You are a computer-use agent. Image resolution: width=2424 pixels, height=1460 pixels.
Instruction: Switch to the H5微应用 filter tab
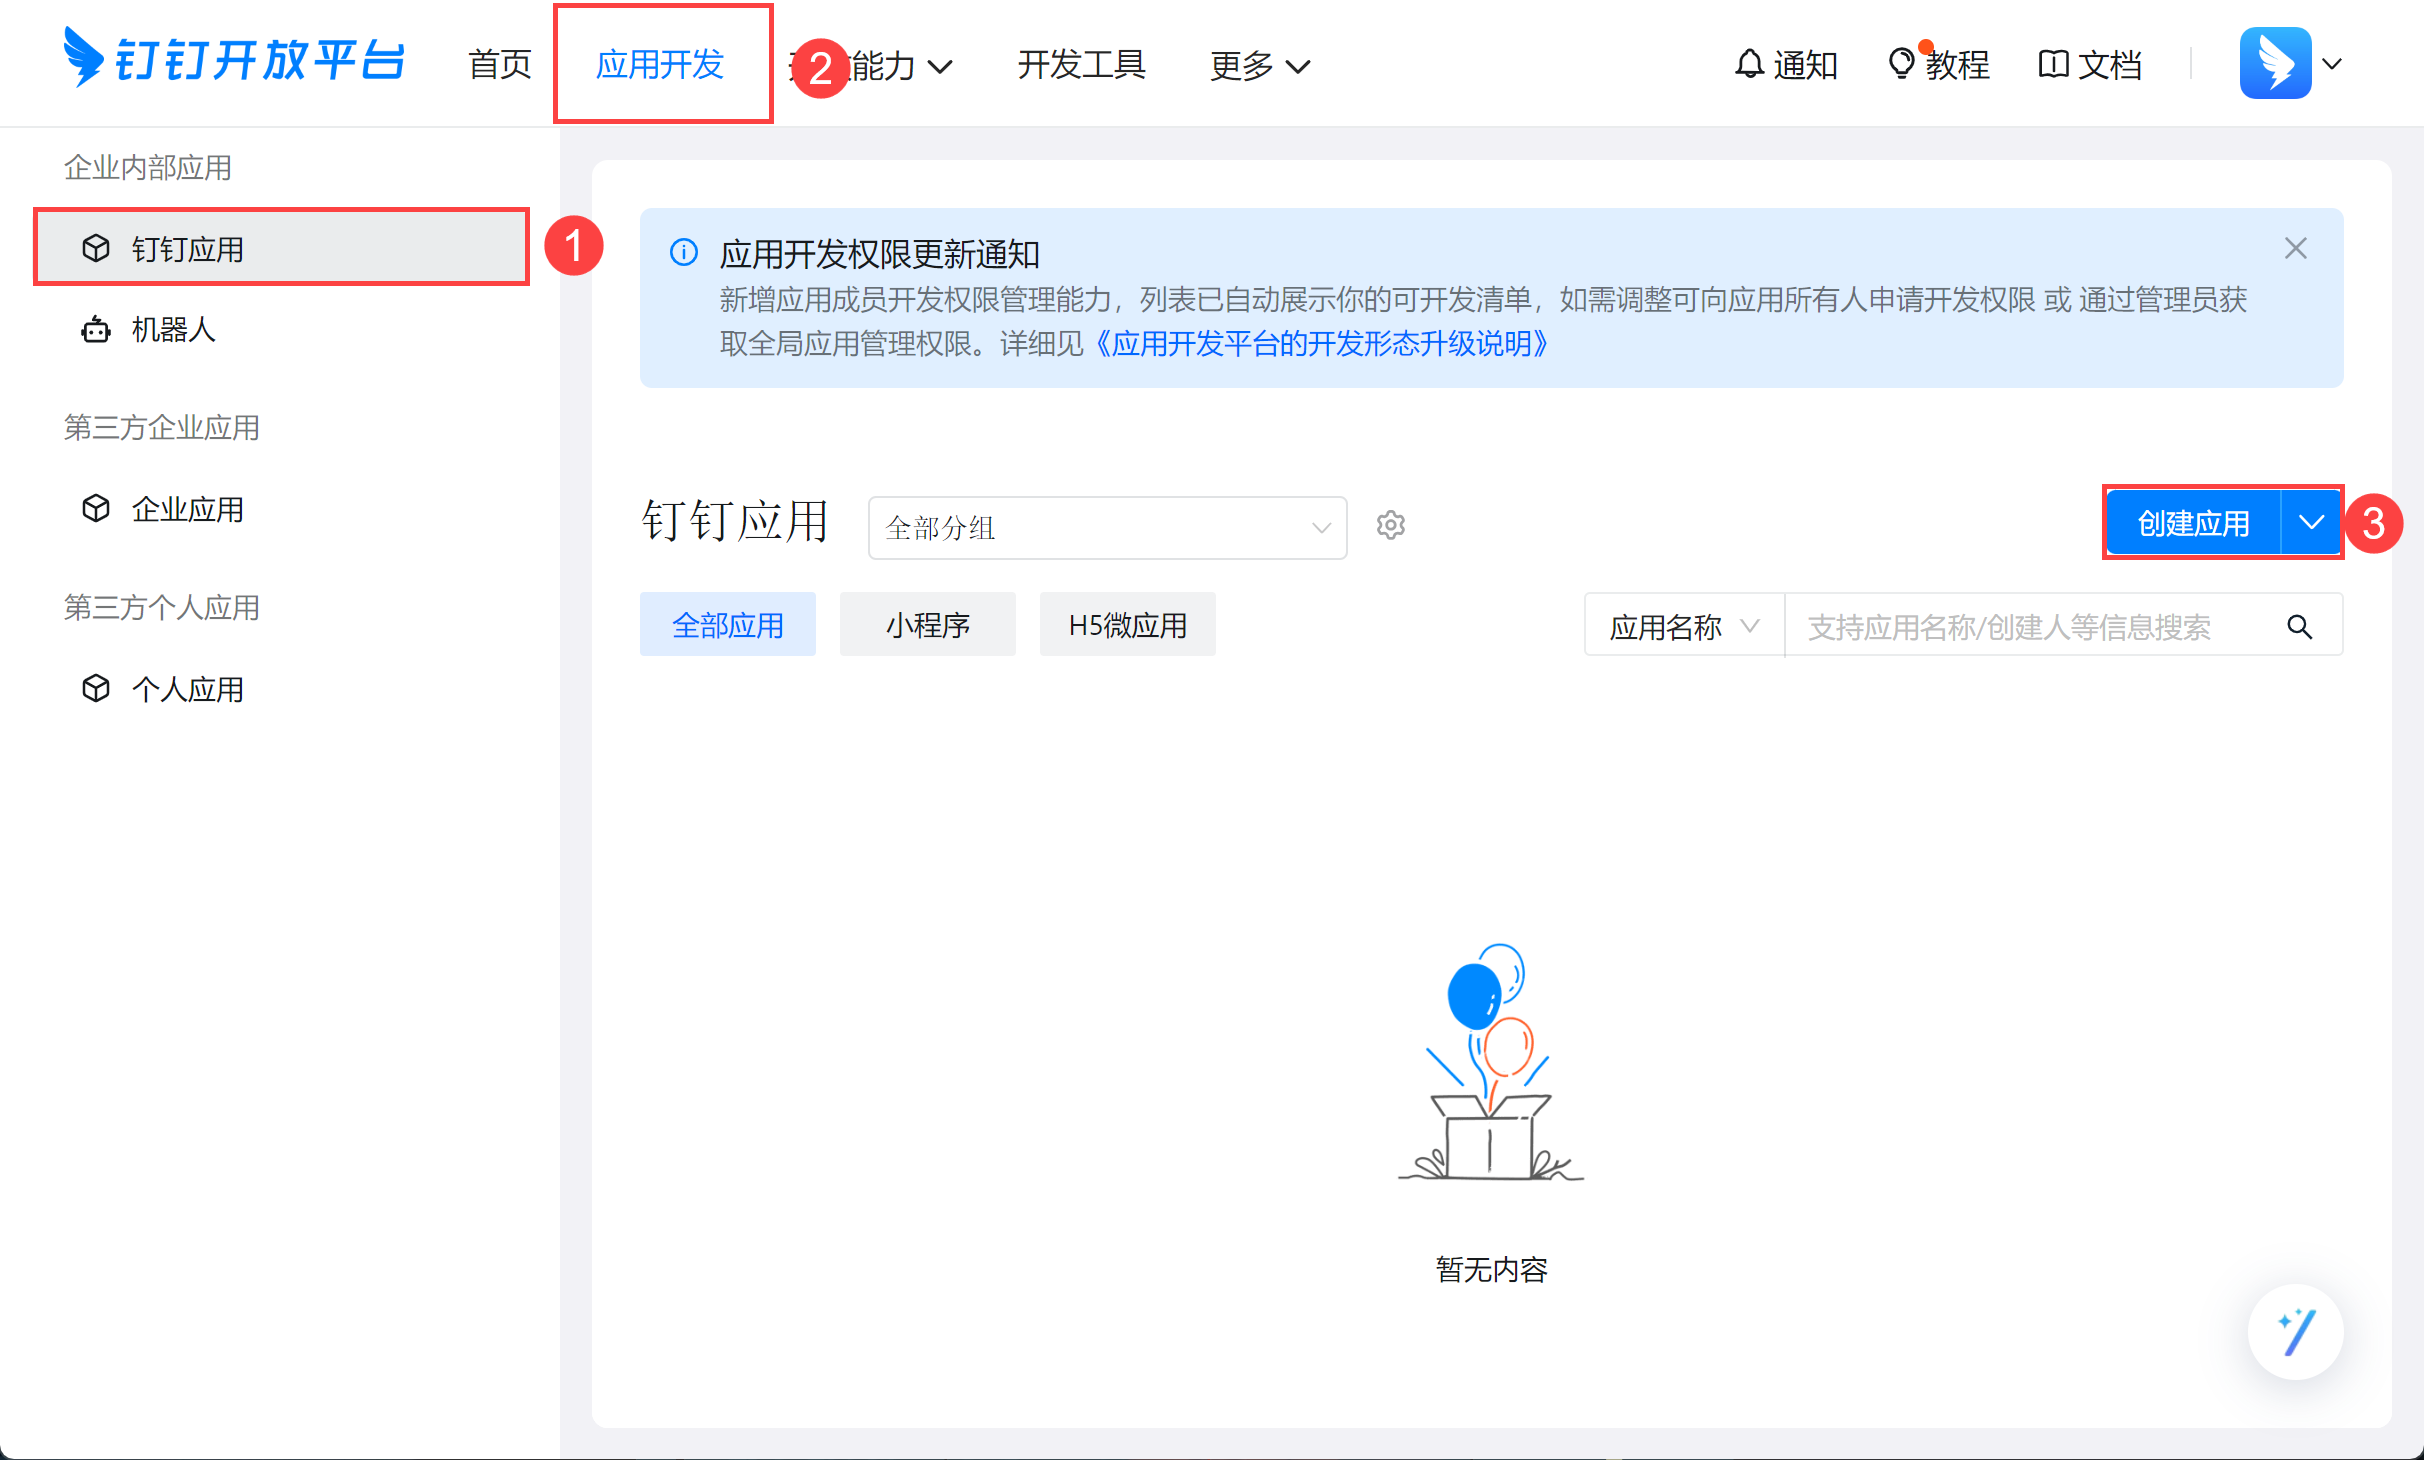[x=1127, y=625]
